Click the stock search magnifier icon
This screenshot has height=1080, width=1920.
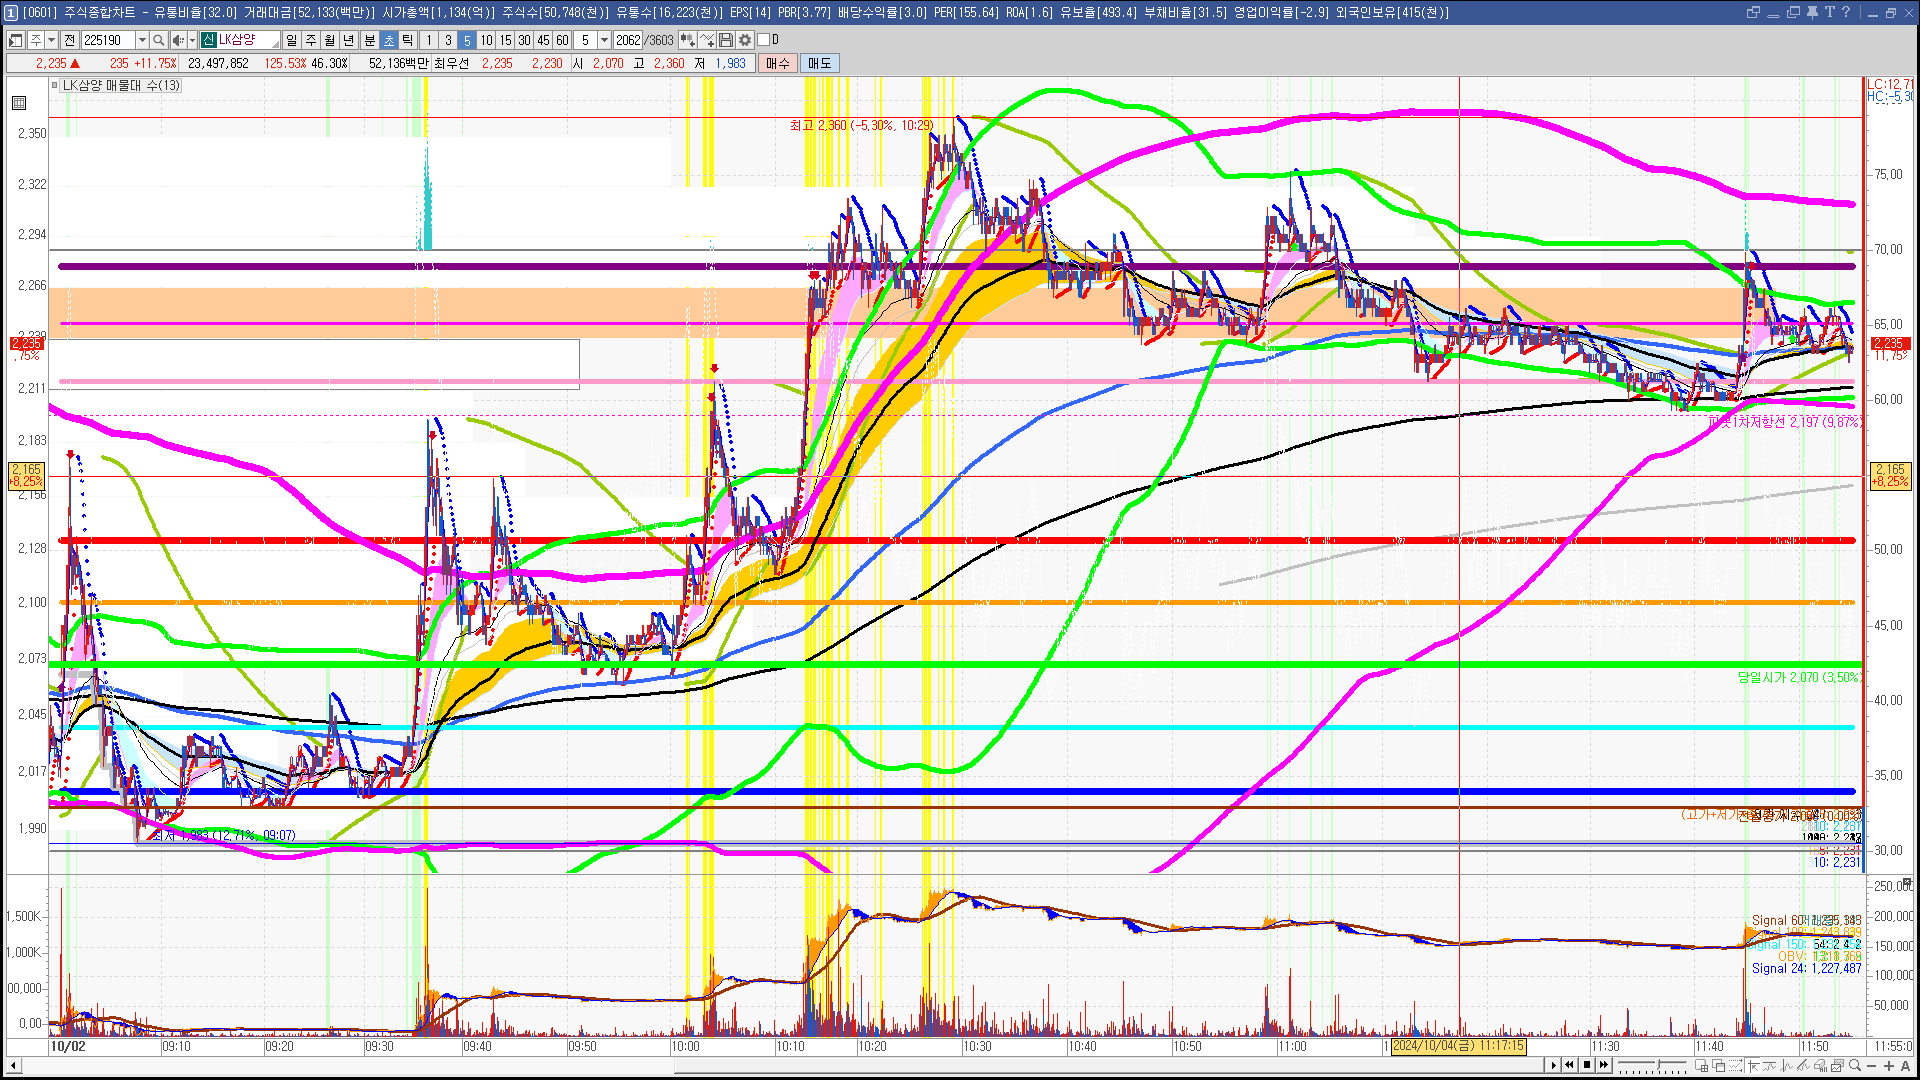[159, 40]
